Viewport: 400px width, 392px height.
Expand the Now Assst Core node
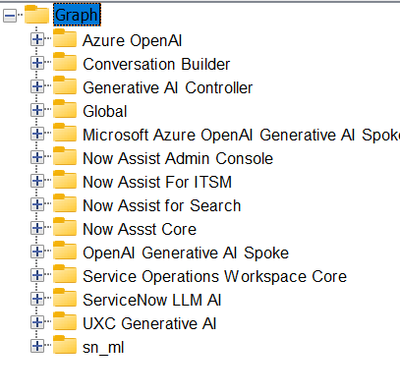(37, 229)
